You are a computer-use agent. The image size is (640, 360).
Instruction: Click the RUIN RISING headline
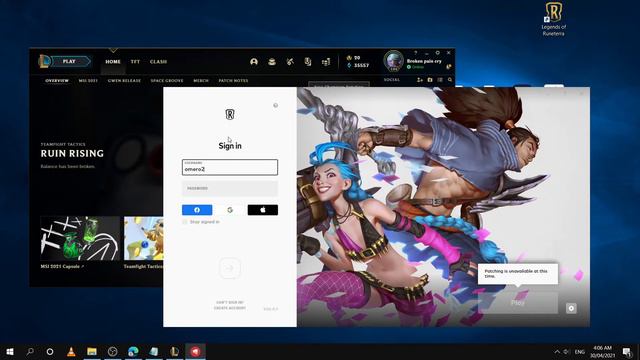72,153
